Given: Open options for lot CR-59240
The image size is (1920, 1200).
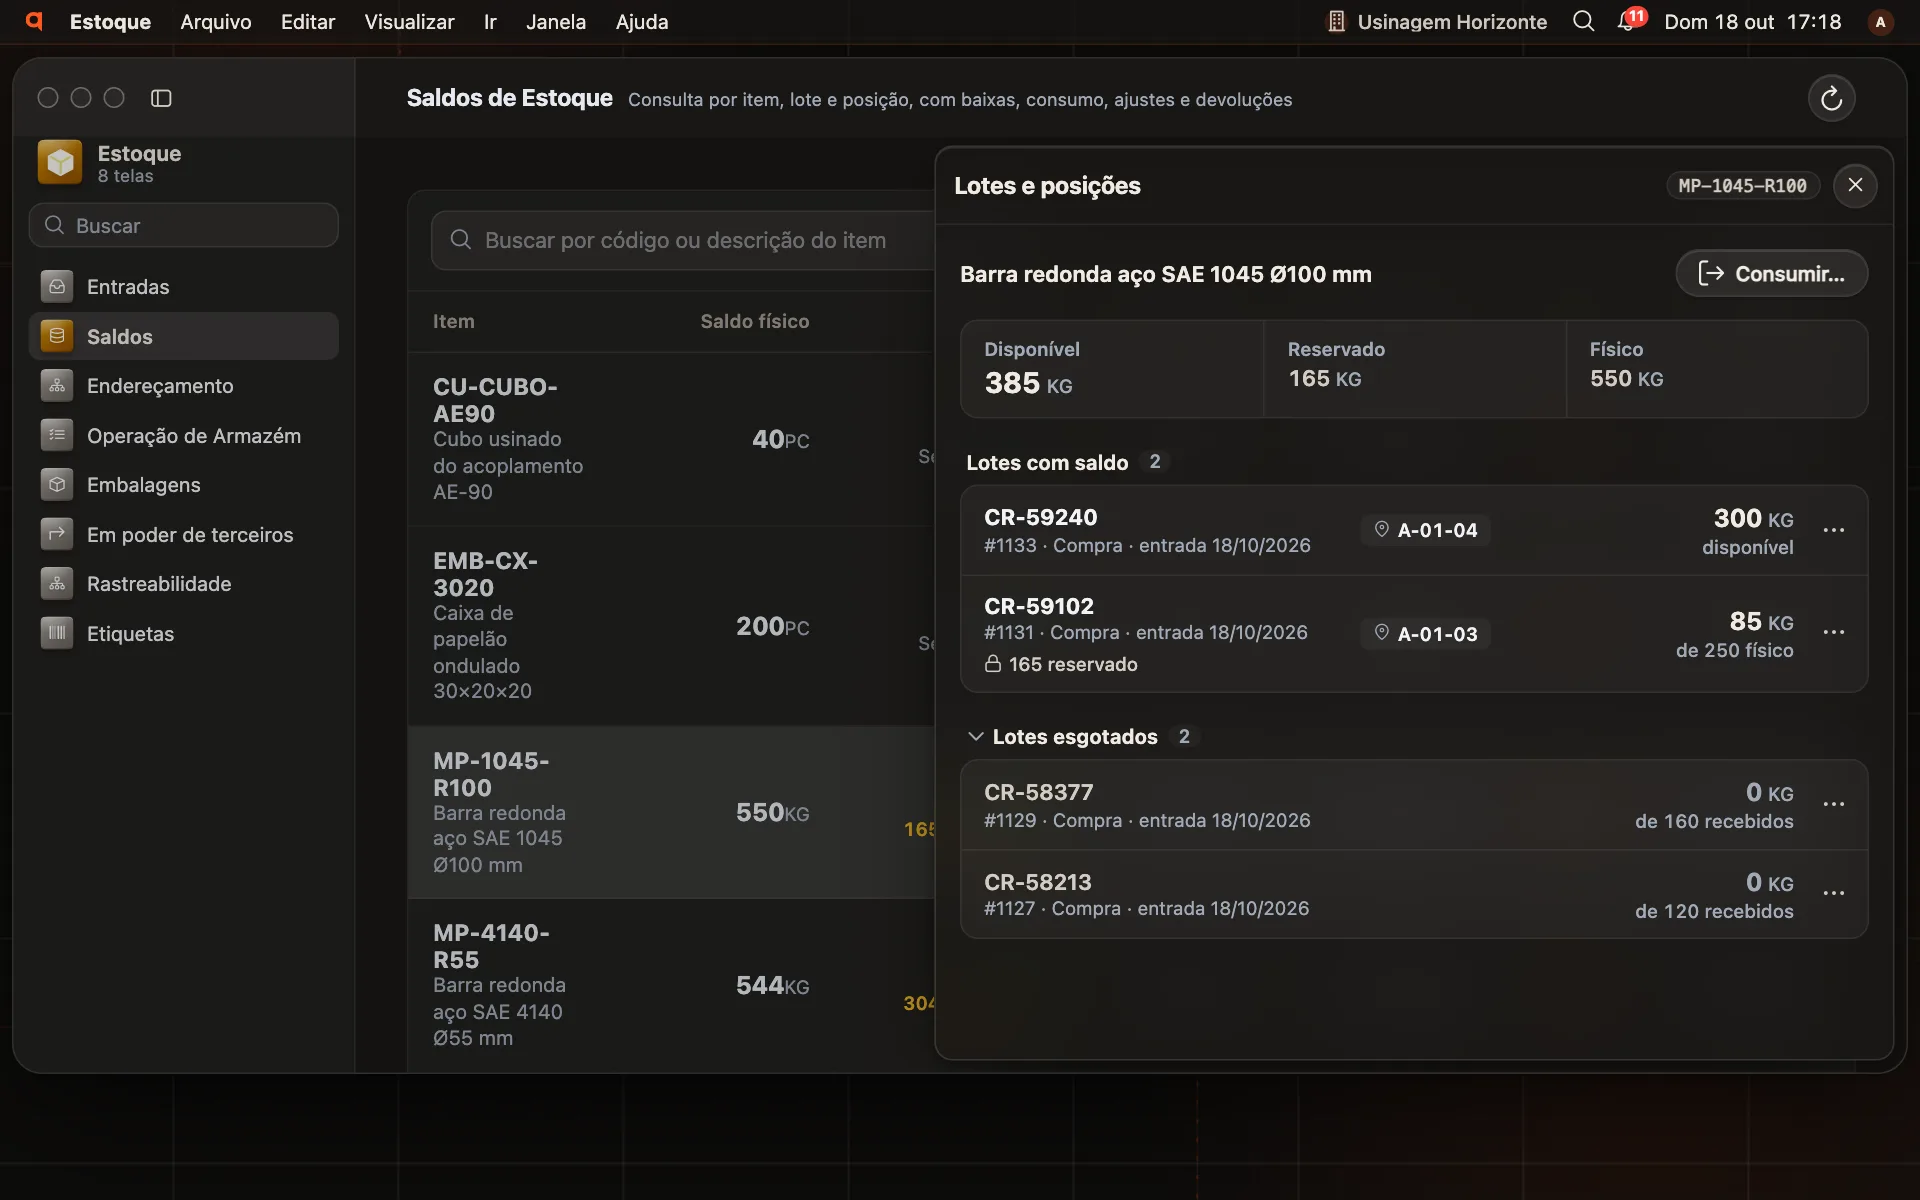Looking at the screenshot, I should pyautogui.click(x=1833, y=530).
